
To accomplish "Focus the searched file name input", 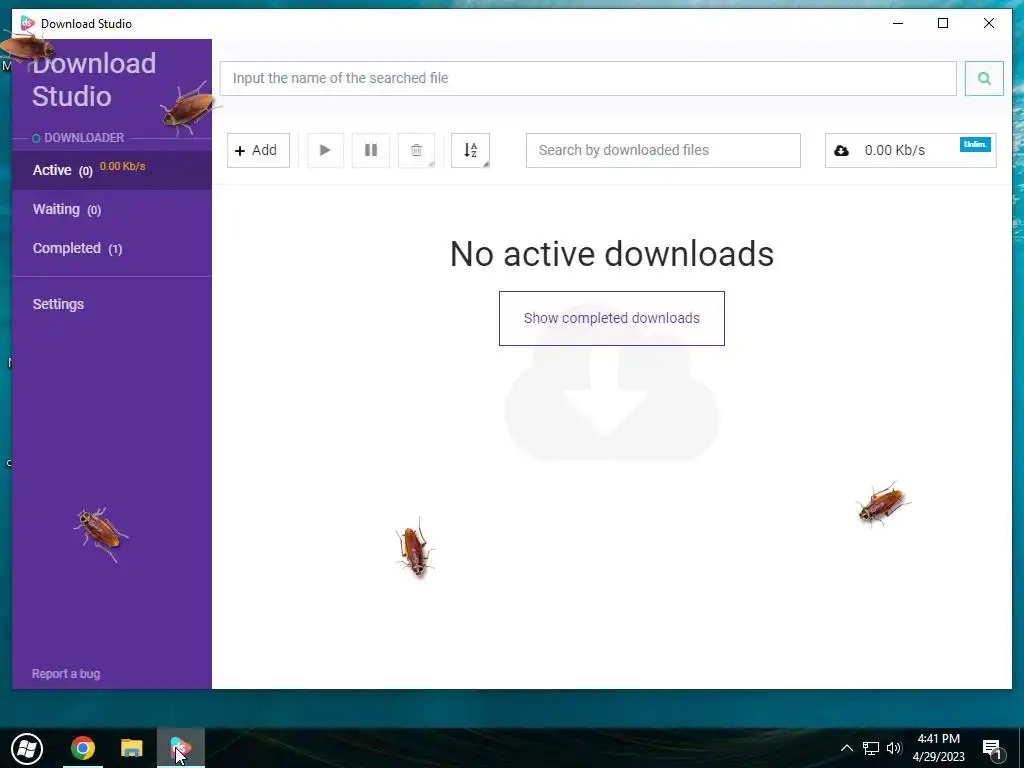I will click(x=588, y=78).
